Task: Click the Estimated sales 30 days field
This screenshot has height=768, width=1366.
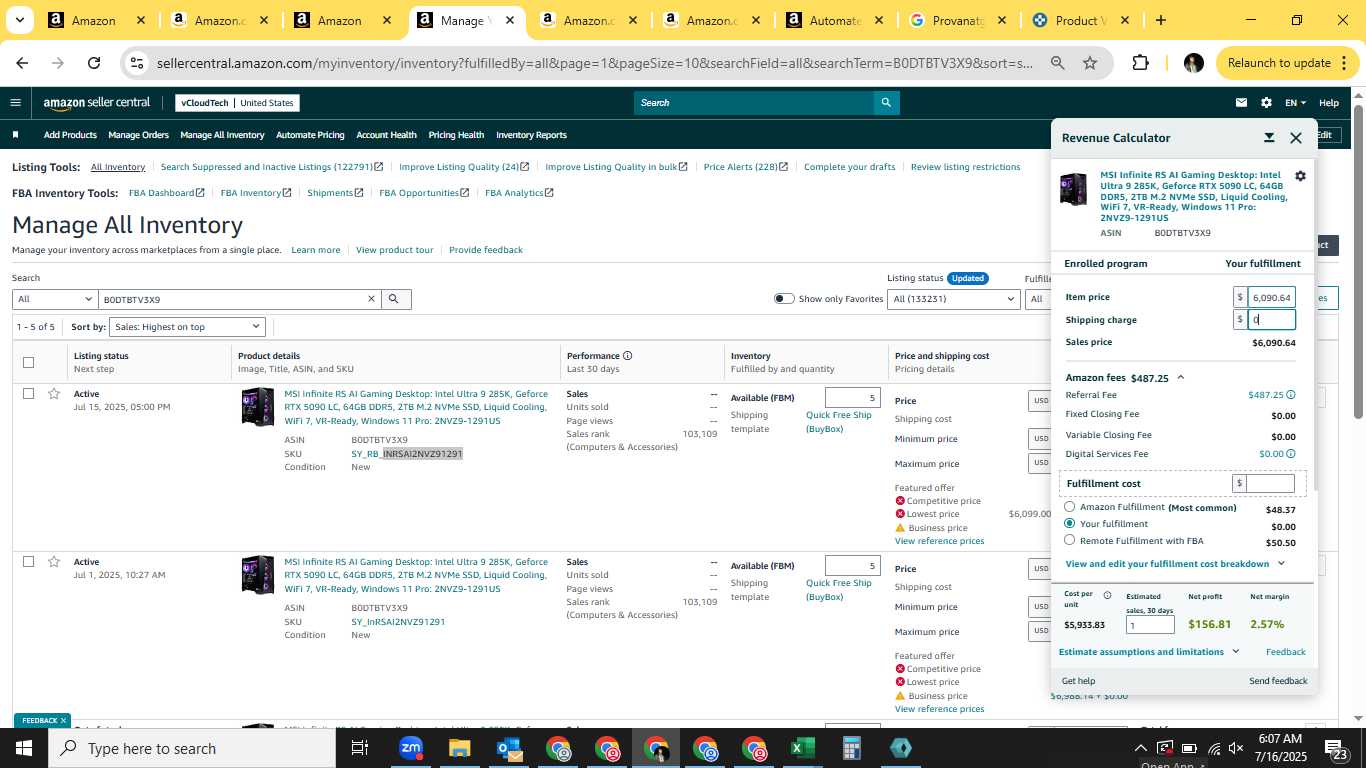Action: pos(1150,625)
